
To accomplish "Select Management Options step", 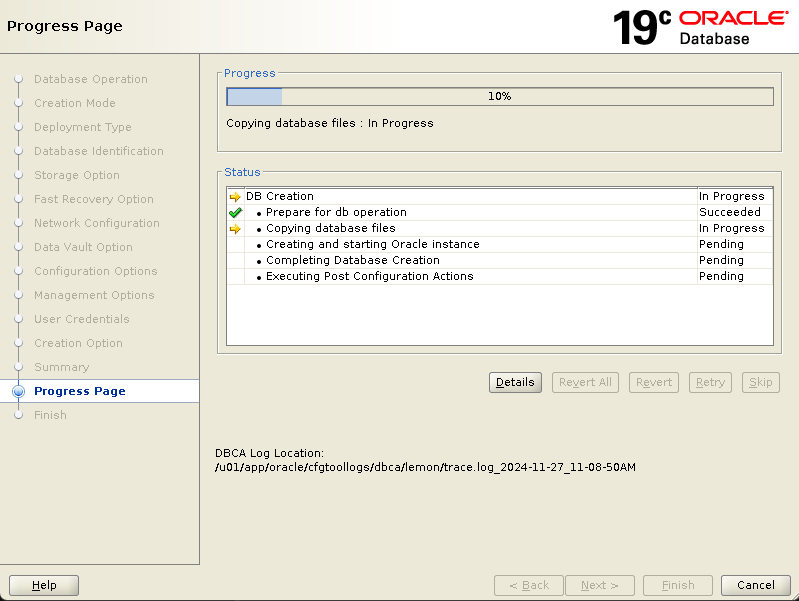I will point(94,295).
